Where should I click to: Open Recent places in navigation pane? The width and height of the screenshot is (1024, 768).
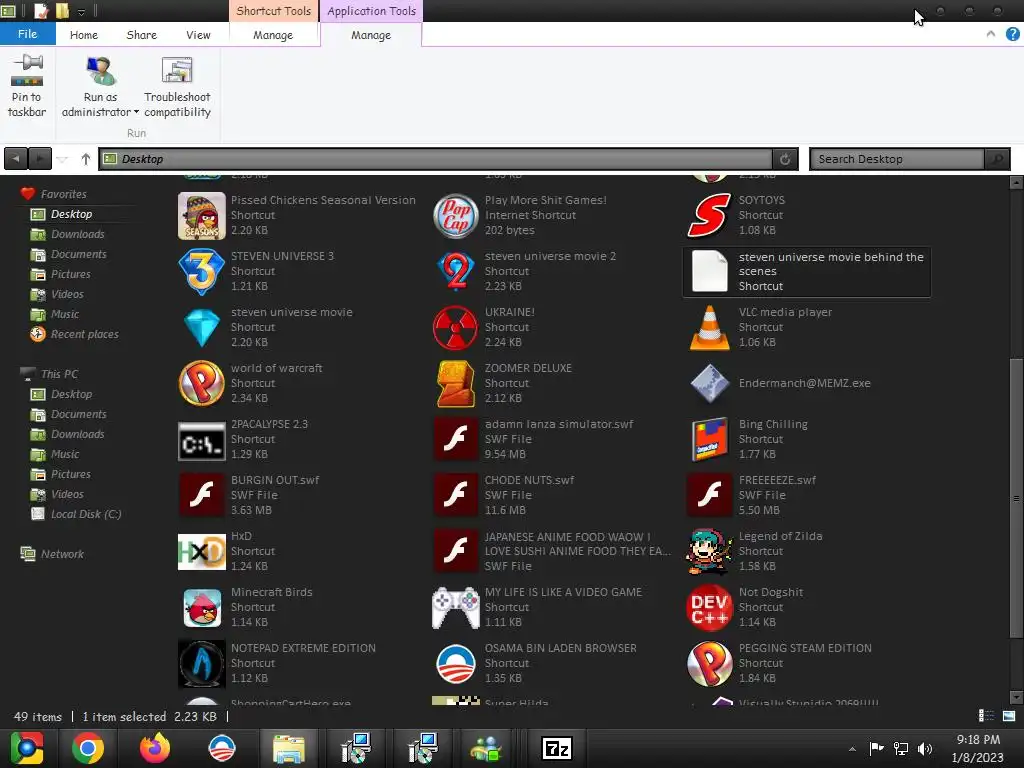85,334
